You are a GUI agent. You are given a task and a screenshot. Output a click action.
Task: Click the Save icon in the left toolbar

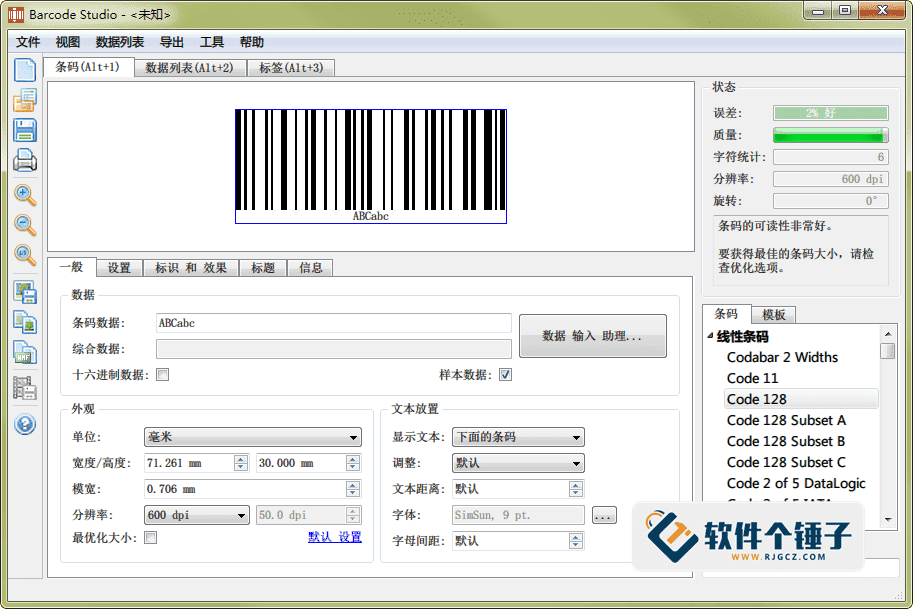25,130
